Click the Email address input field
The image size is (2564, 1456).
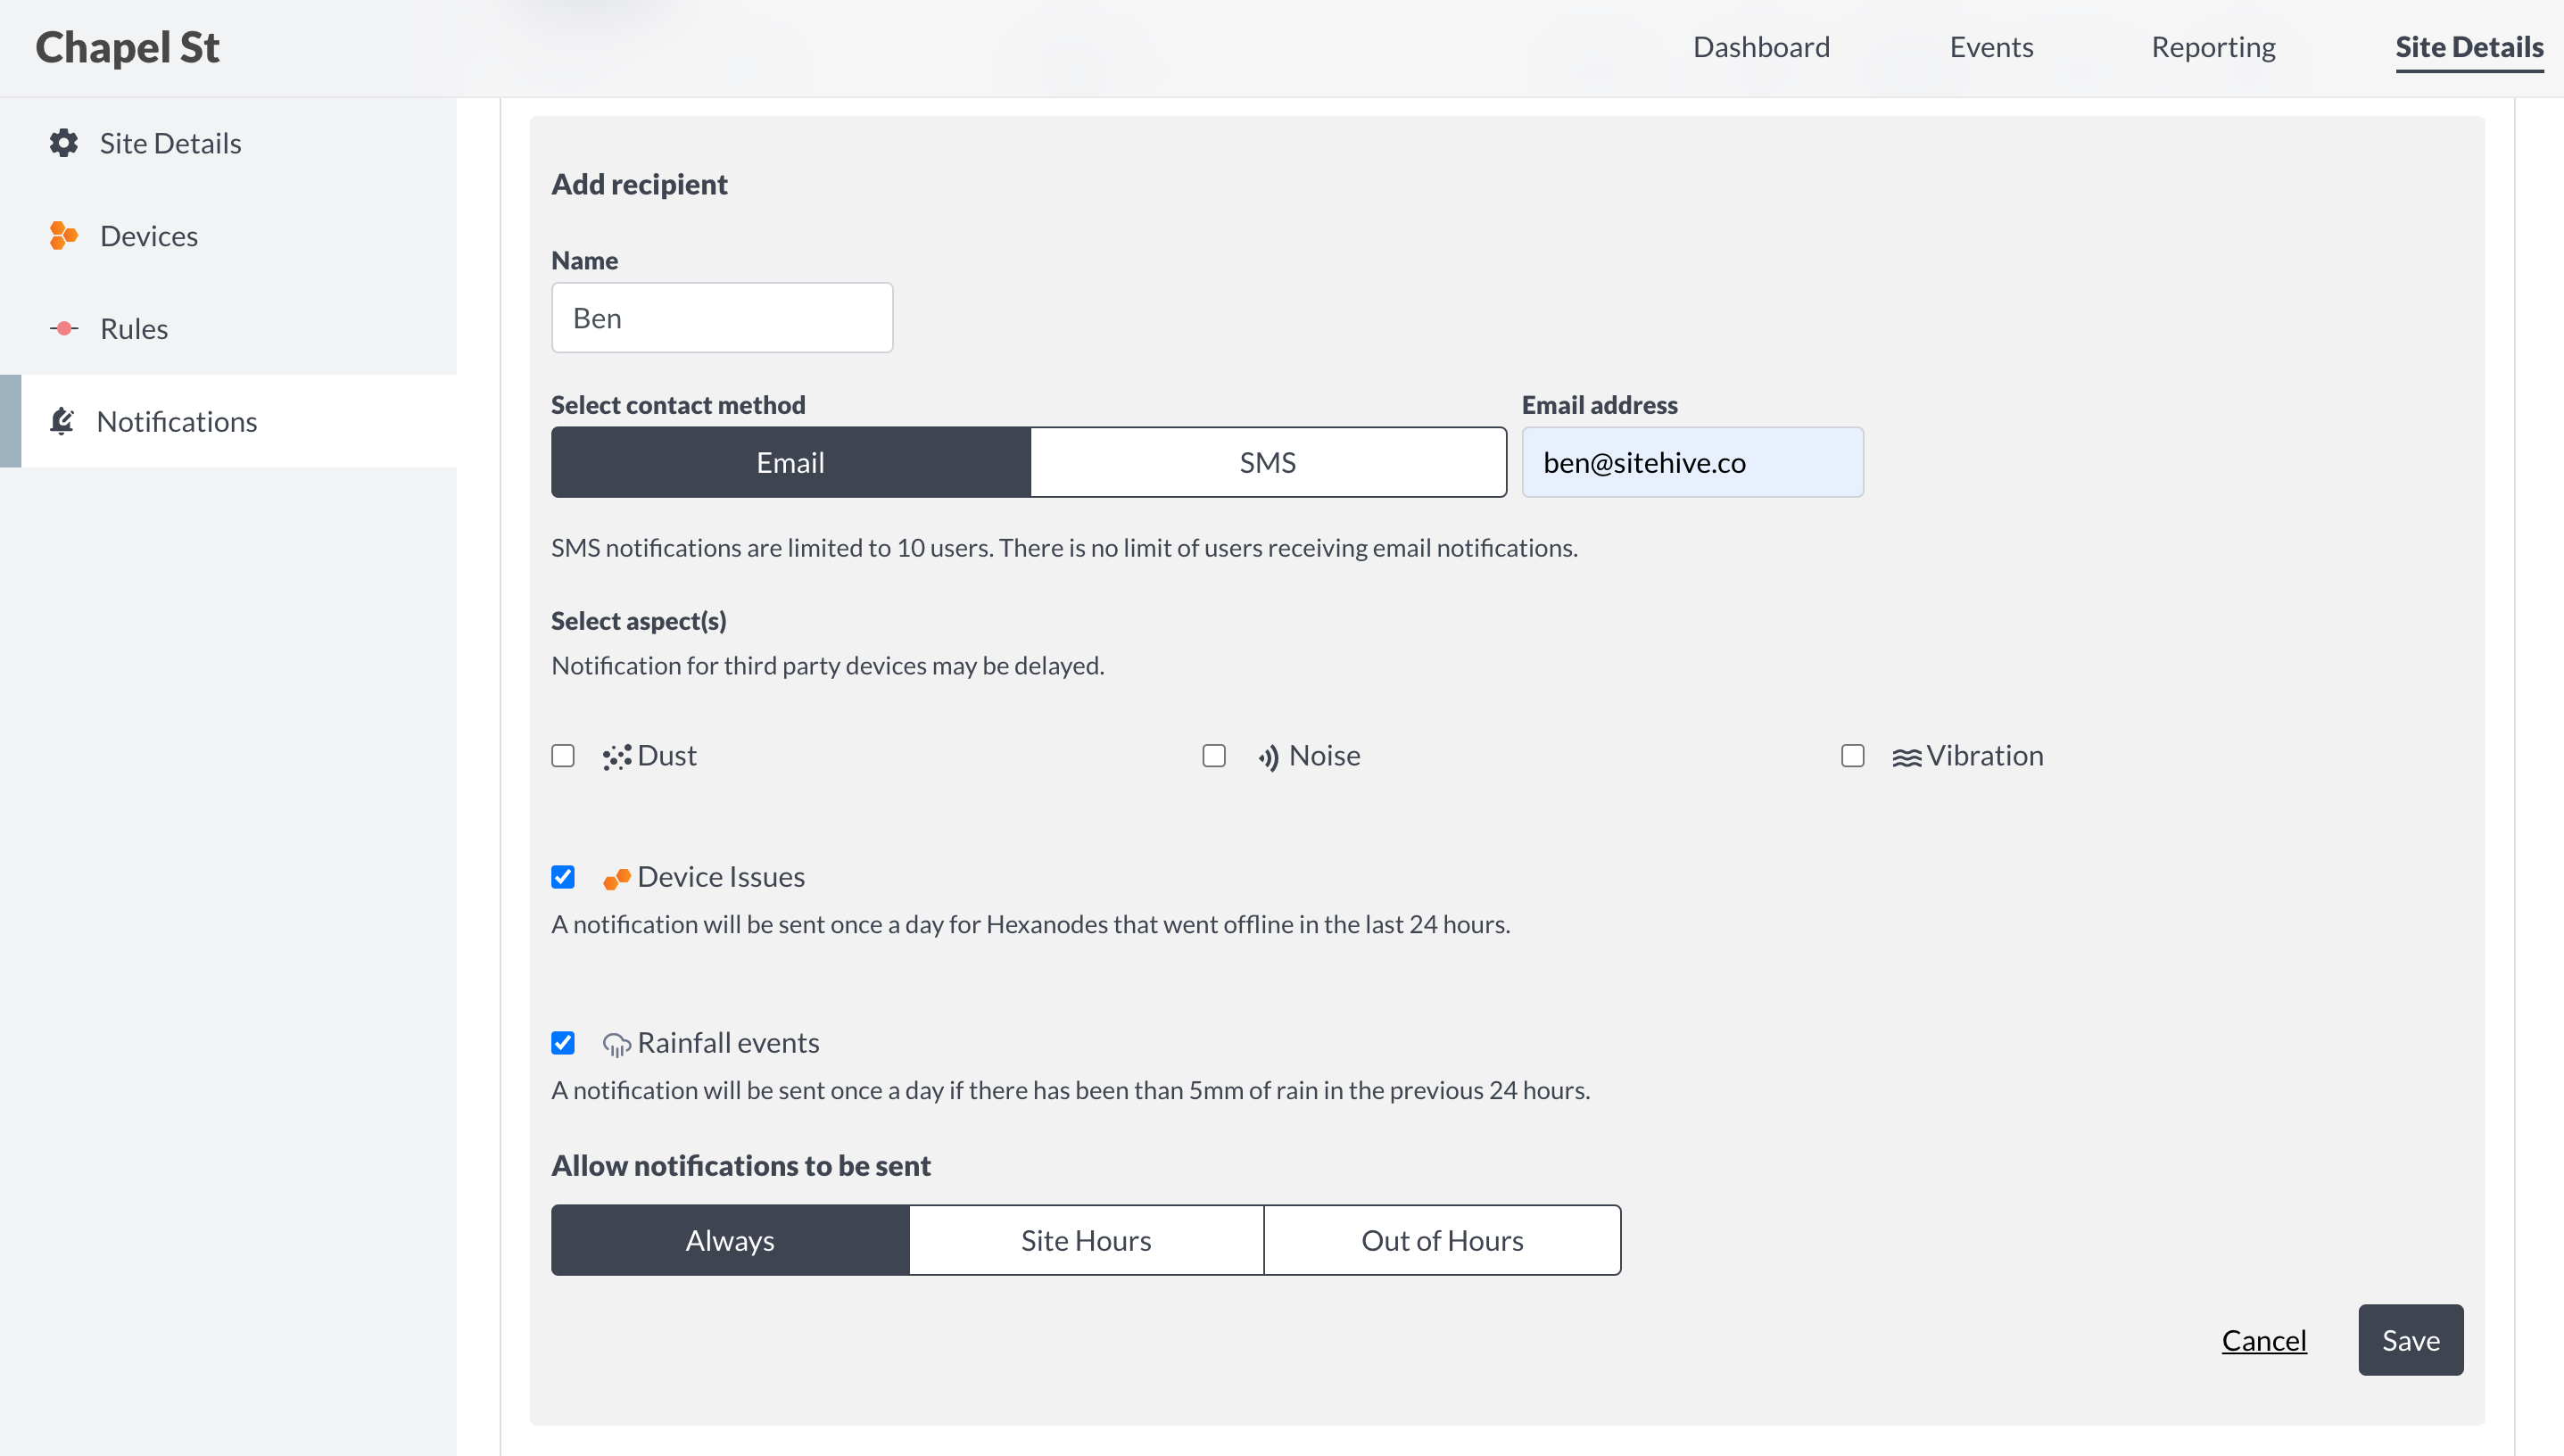coord(1692,462)
